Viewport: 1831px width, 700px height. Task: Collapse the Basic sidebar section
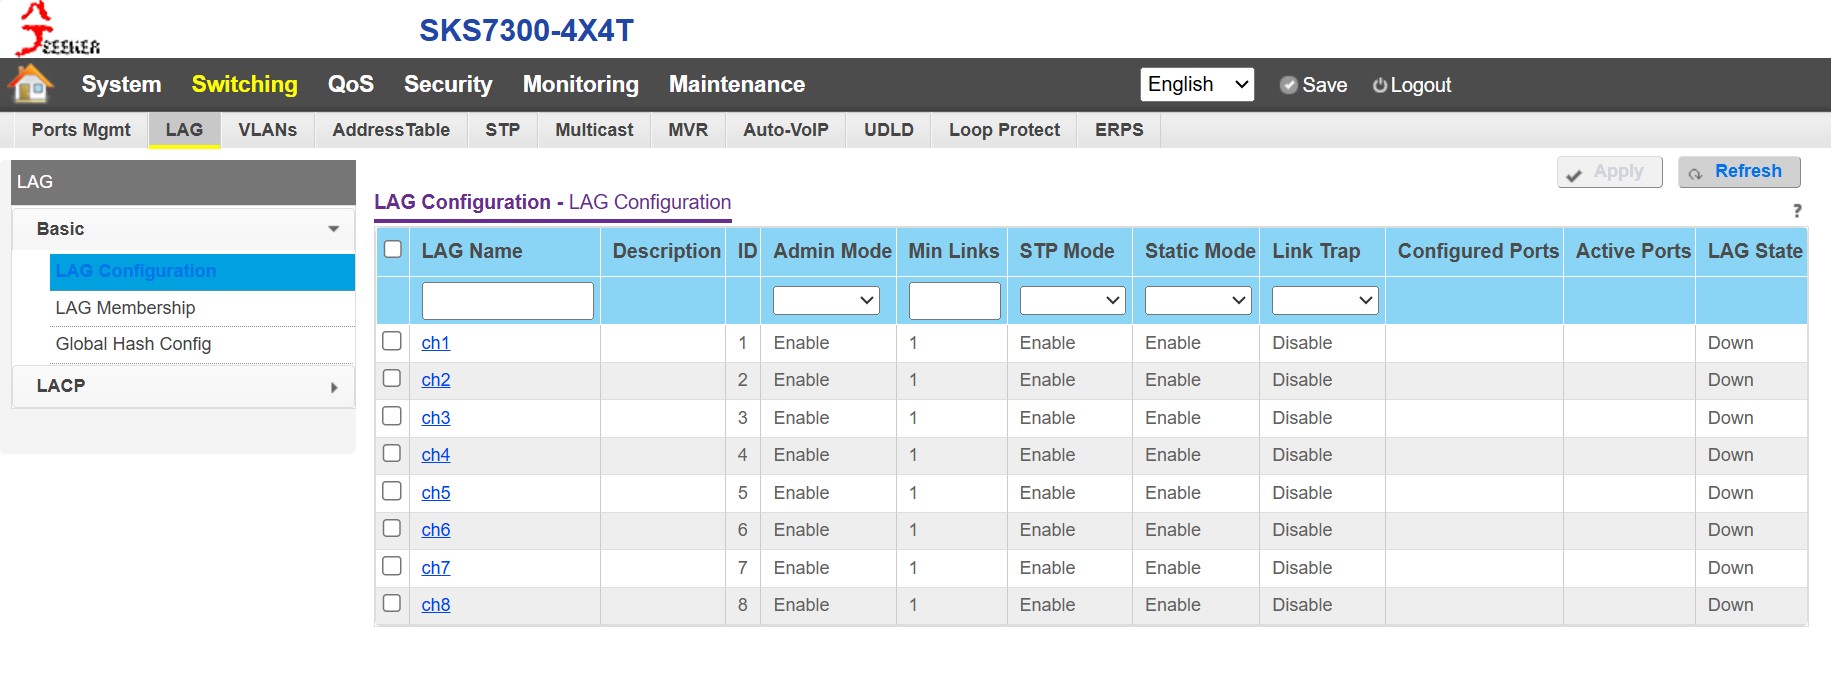pos(184,229)
